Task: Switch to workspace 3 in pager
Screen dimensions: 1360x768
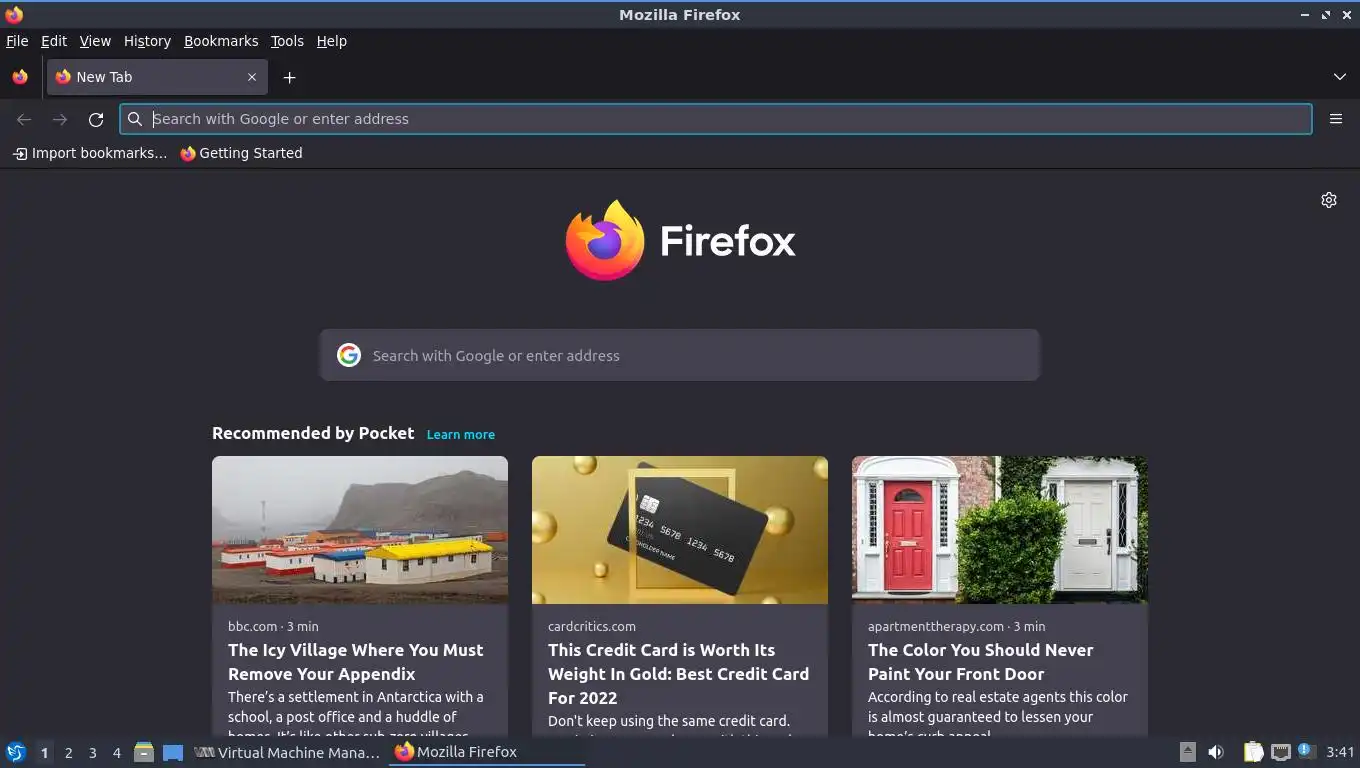Action: [92, 753]
